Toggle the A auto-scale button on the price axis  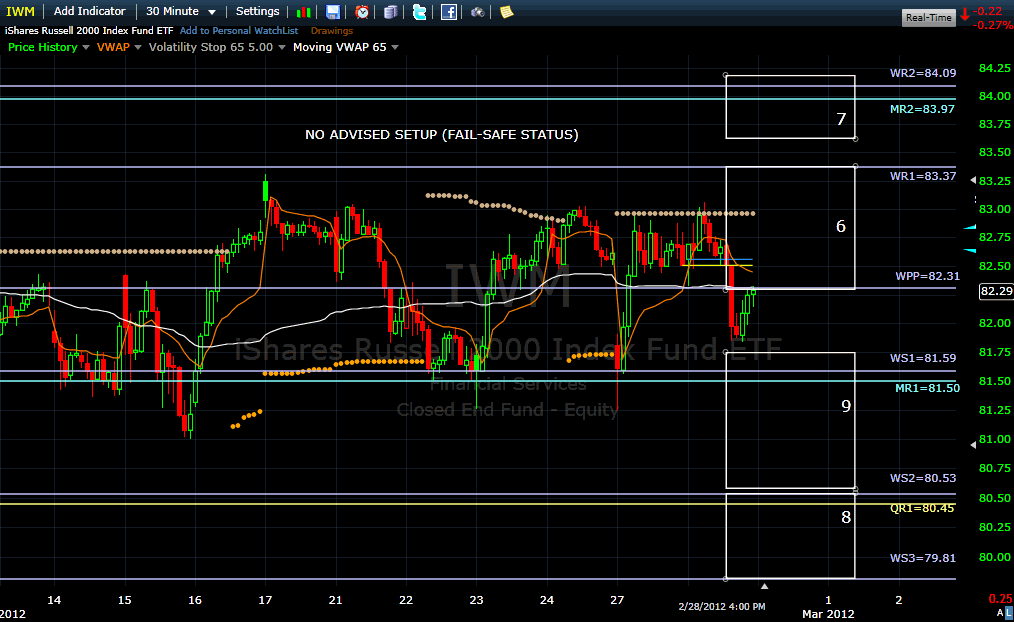1000,612
